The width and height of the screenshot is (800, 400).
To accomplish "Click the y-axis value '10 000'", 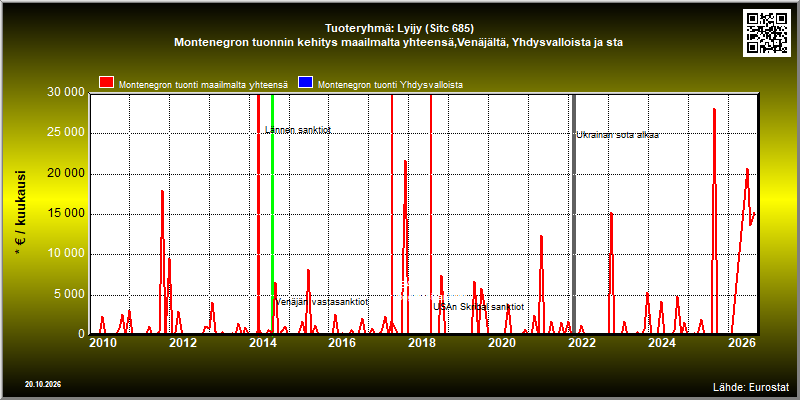I will coord(65,254).
